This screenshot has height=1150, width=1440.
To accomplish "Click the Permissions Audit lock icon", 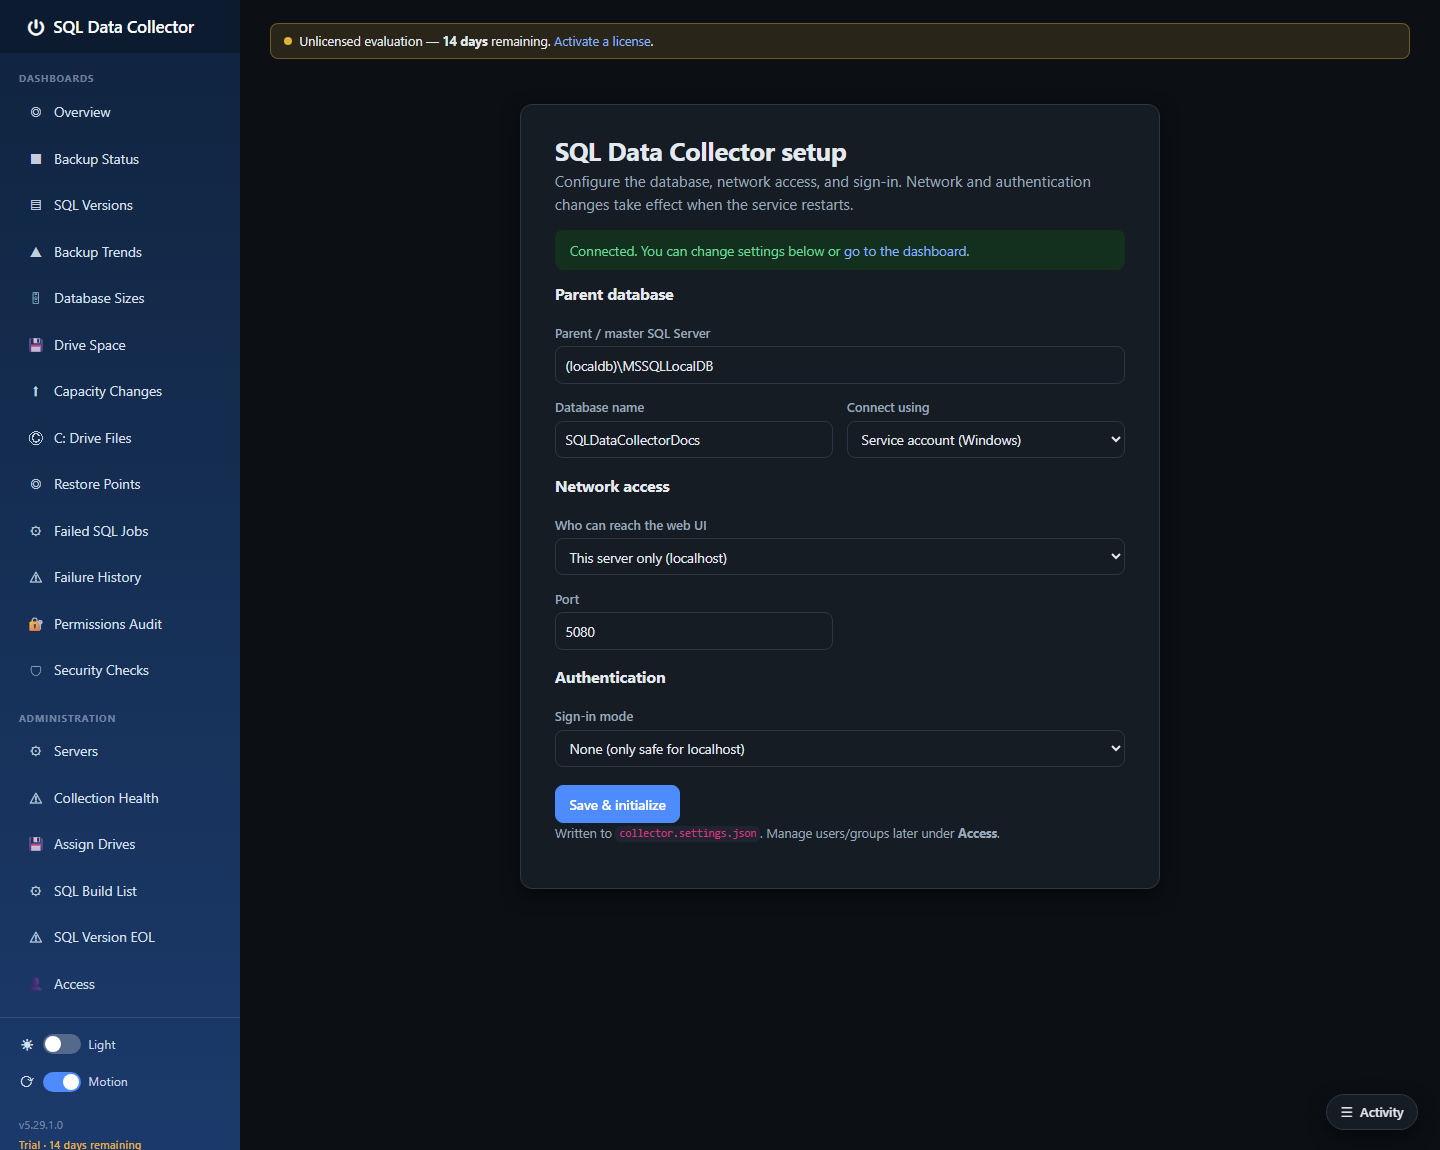I will click(x=36, y=624).
